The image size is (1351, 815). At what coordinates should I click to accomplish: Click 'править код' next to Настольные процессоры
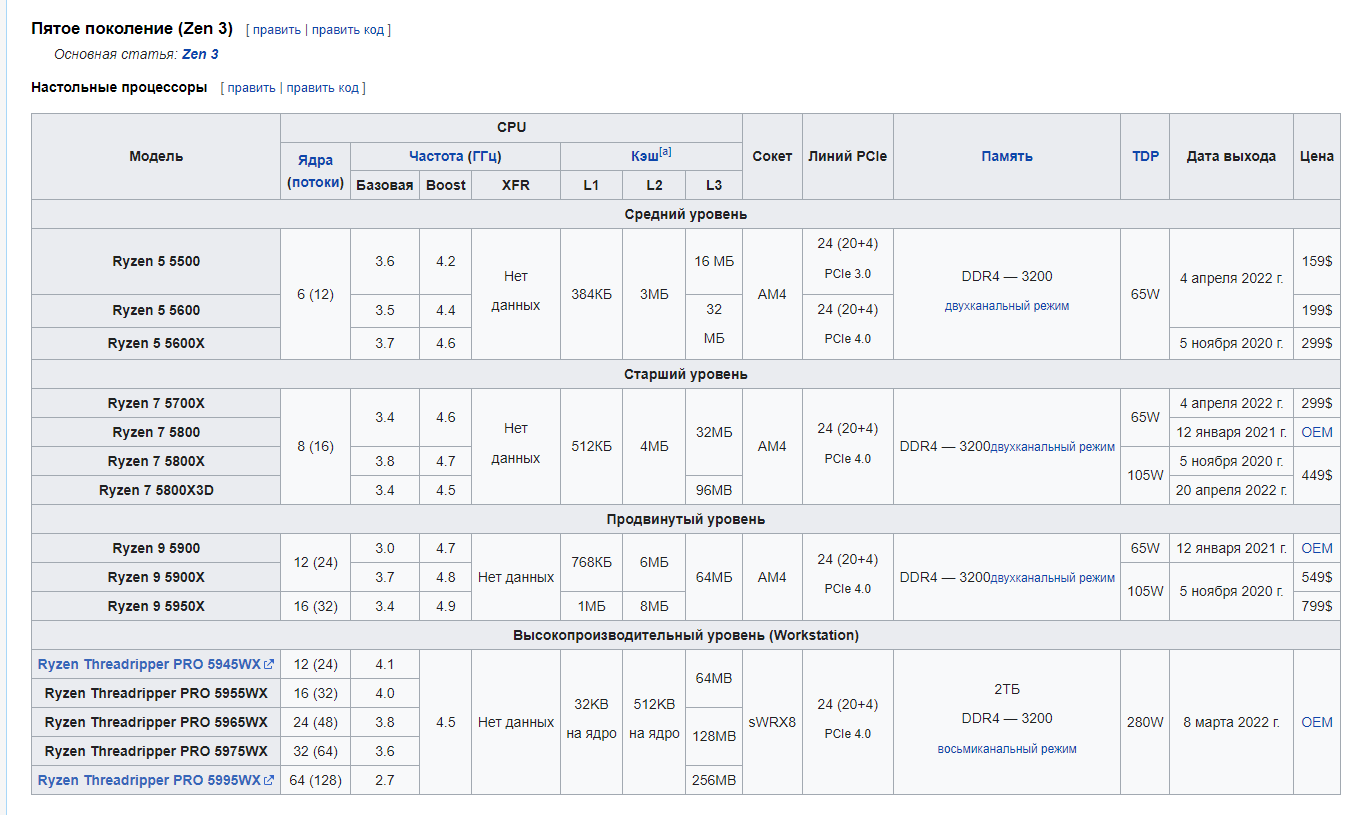point(323,87)
